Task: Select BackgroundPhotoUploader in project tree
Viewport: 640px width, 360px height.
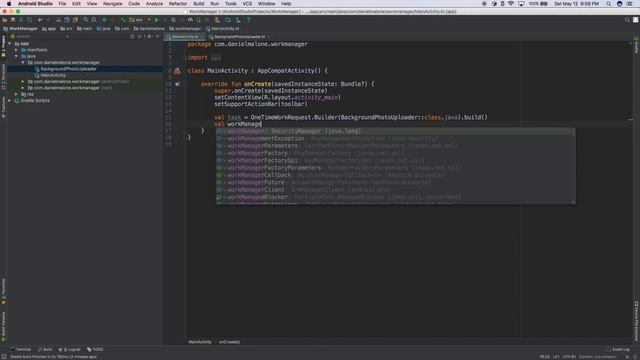Action: [69, 69]
